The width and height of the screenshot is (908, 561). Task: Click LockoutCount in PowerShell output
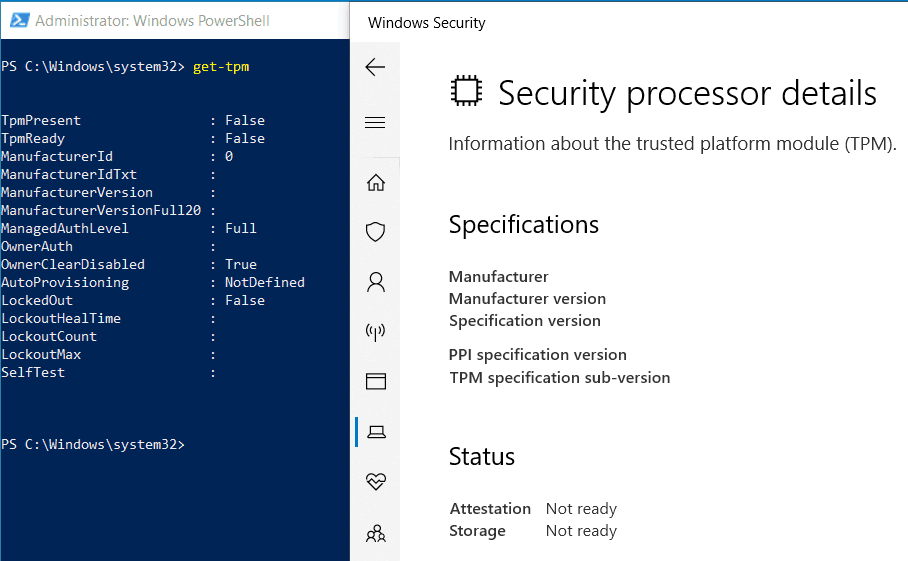point(49,336)
